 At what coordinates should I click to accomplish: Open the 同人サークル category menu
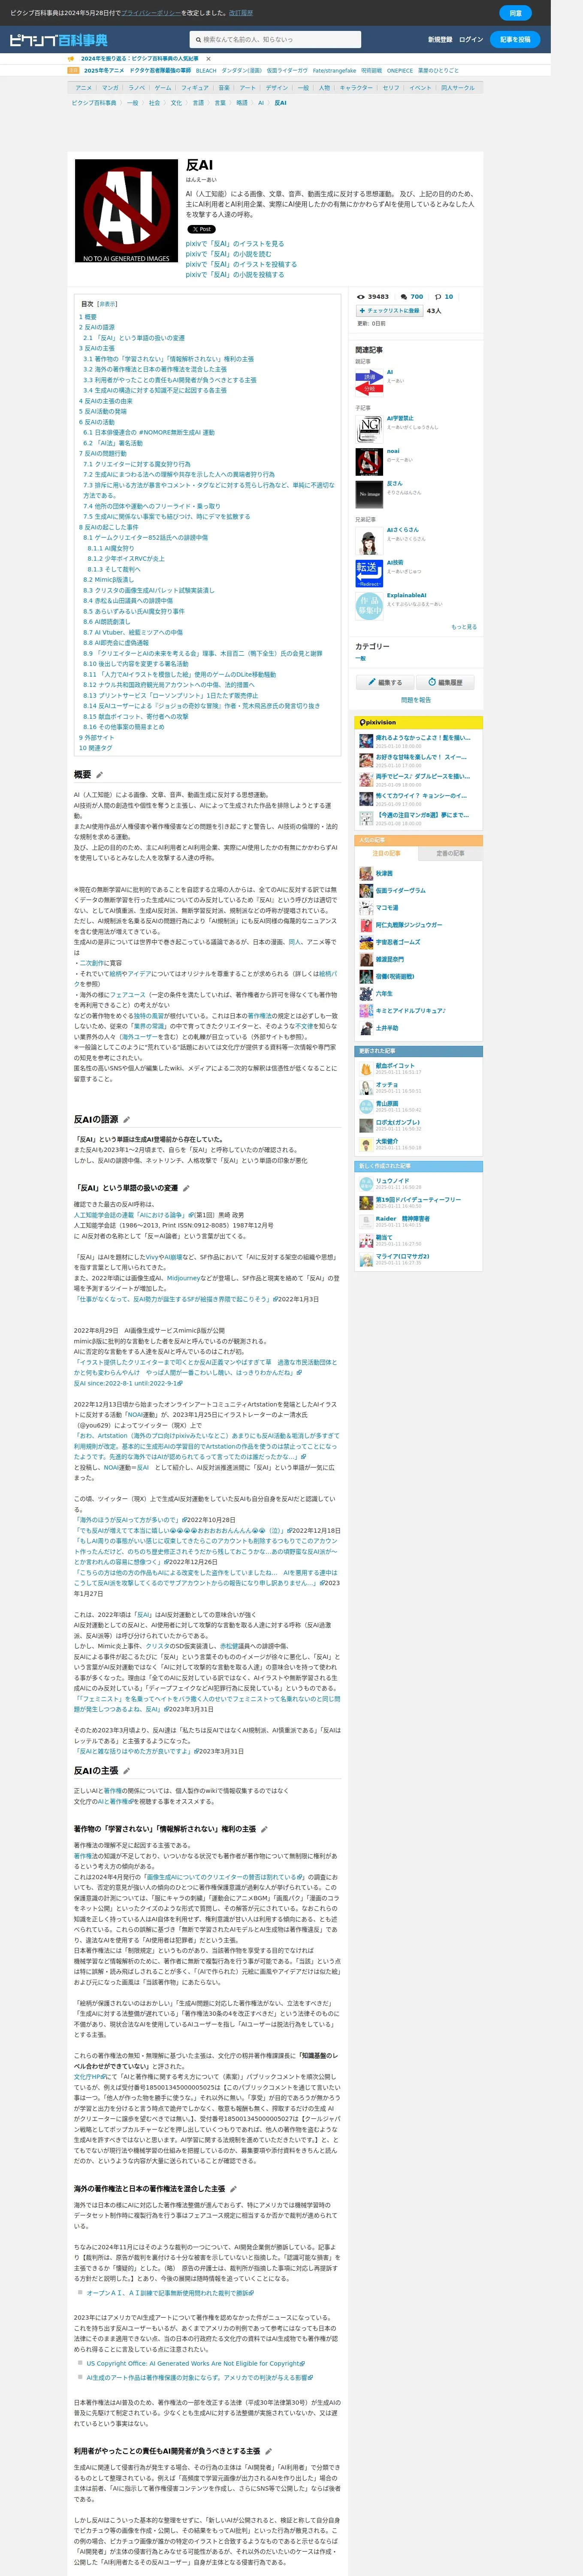[x=459, y=87]
